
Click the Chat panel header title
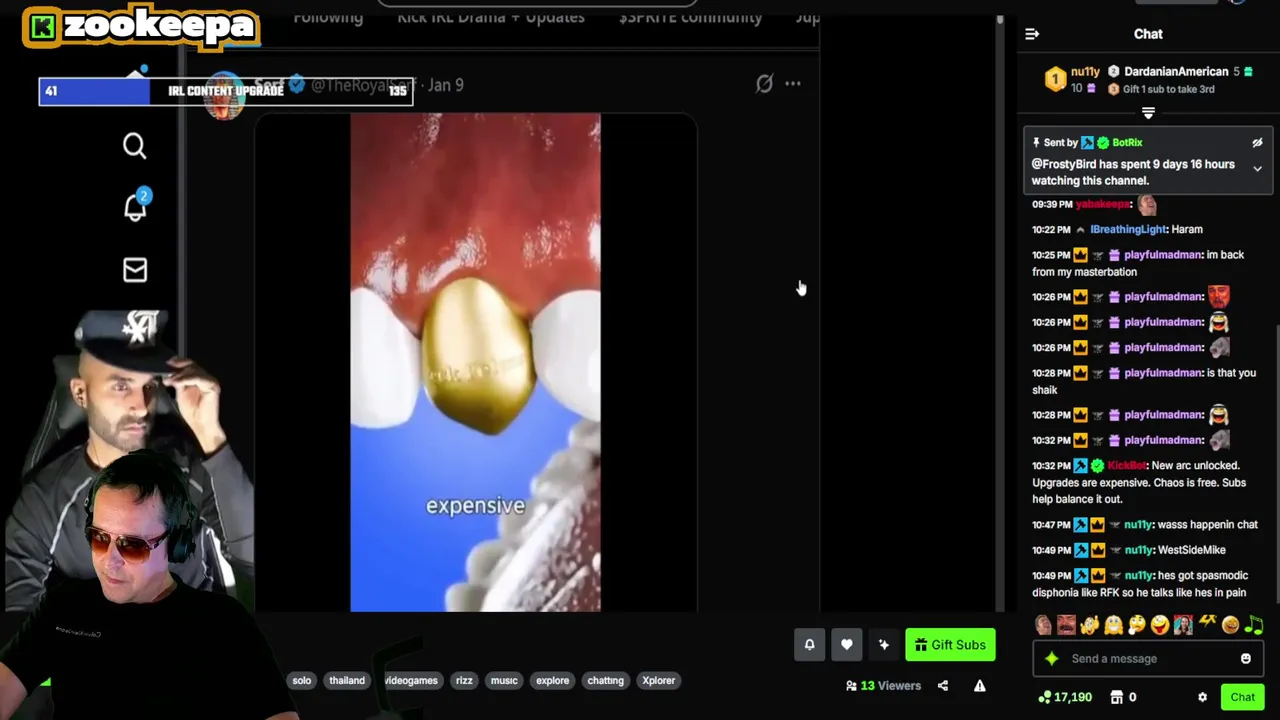tap(1148, 34)
